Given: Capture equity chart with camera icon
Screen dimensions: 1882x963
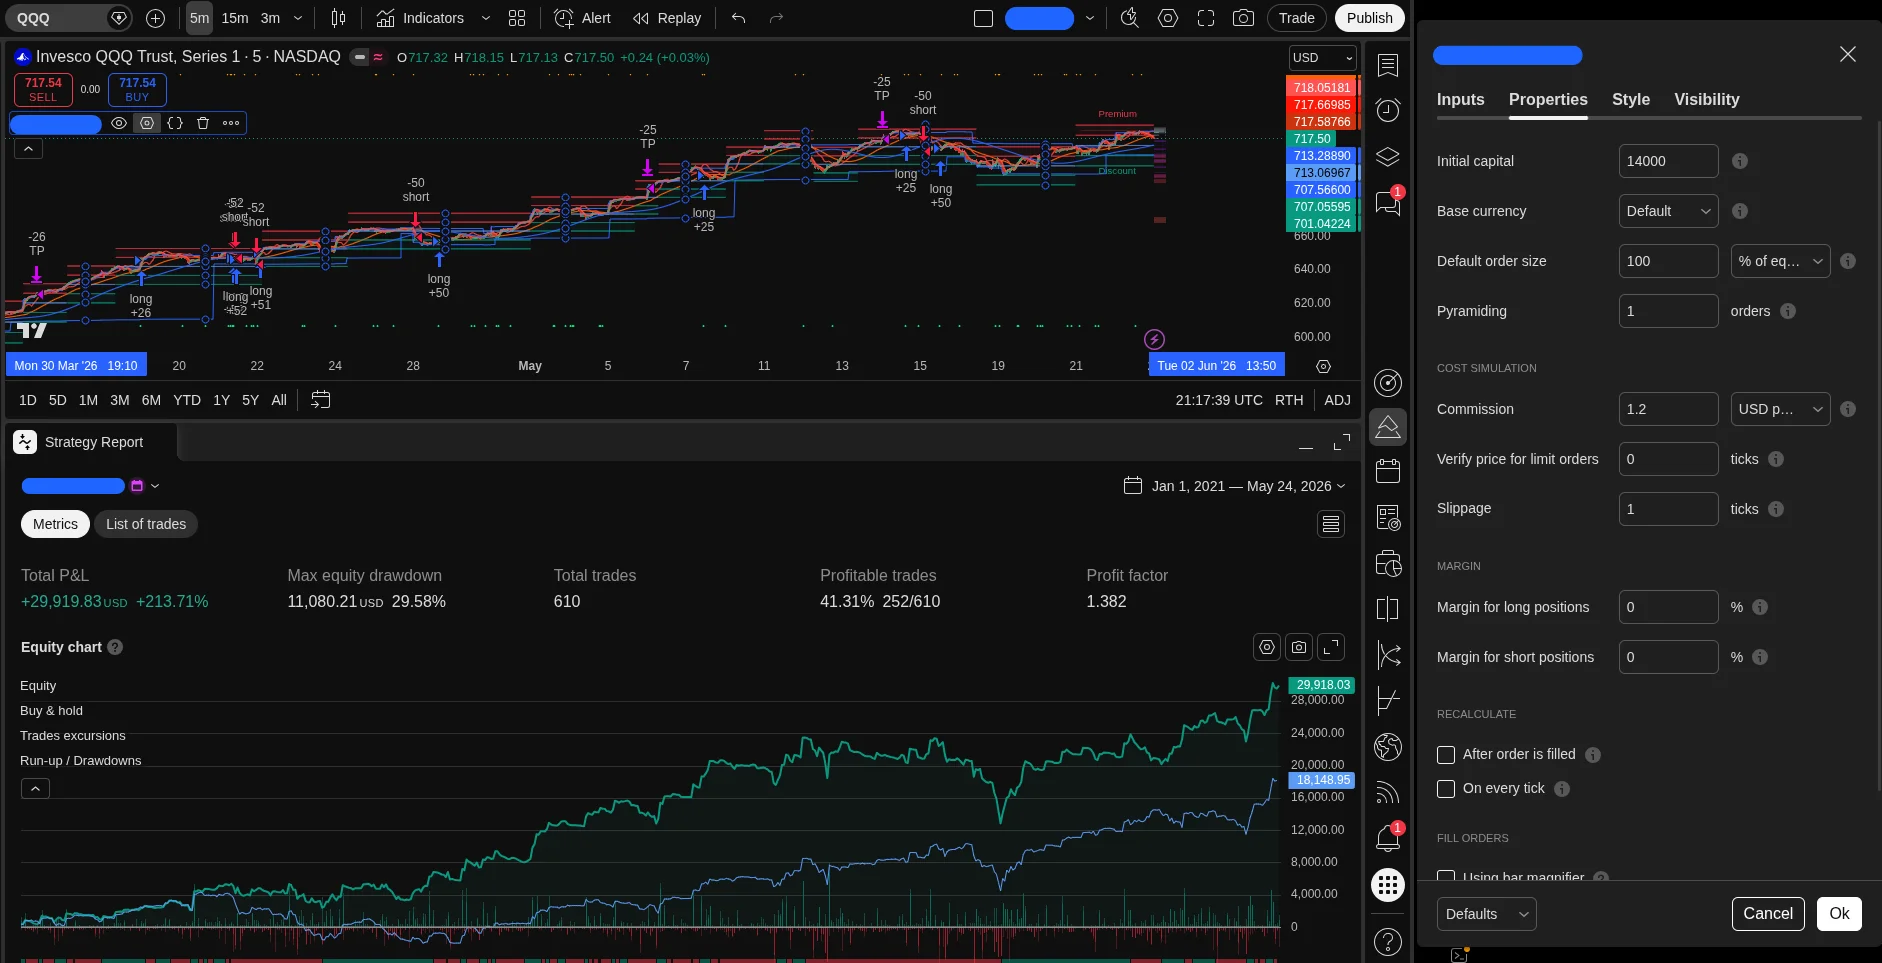Looking at the screenshot, I should pyautogui.click(x=1299, y=647).
